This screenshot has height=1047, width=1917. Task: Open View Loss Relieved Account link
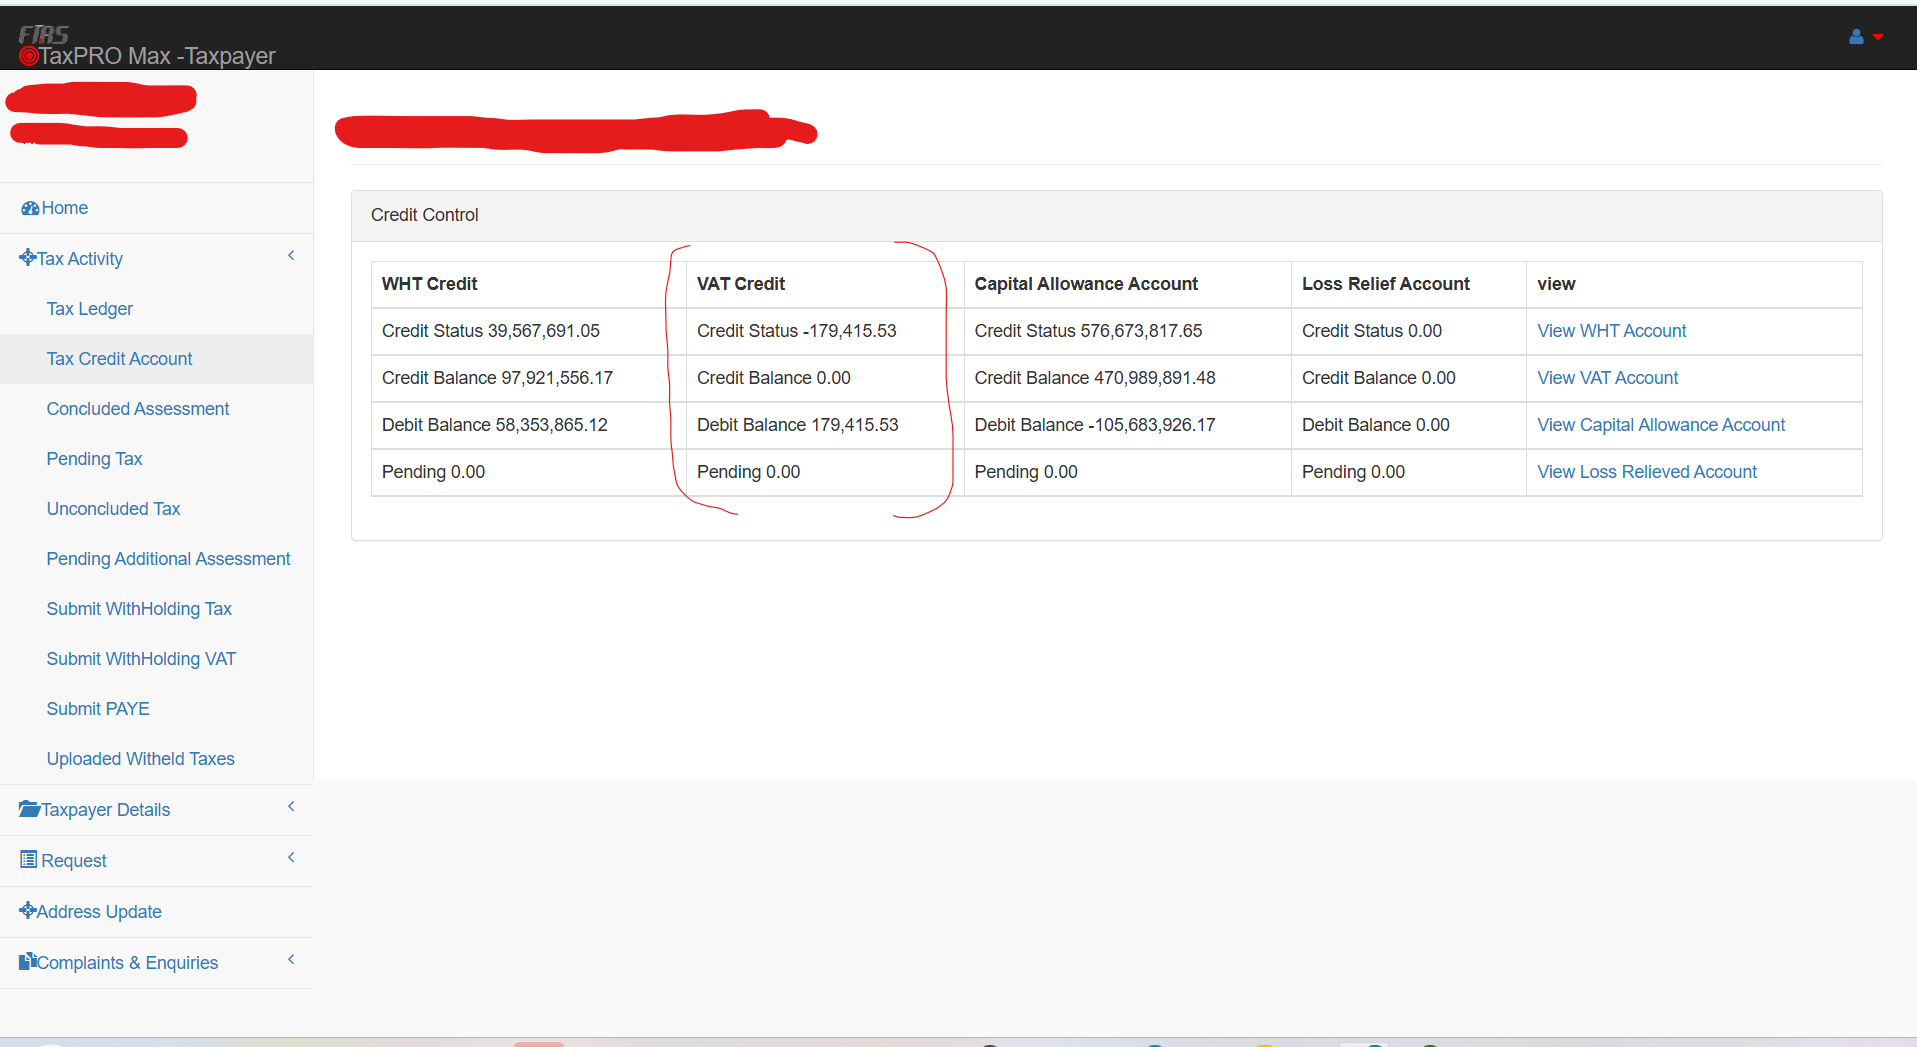(x=1647, y=472)
